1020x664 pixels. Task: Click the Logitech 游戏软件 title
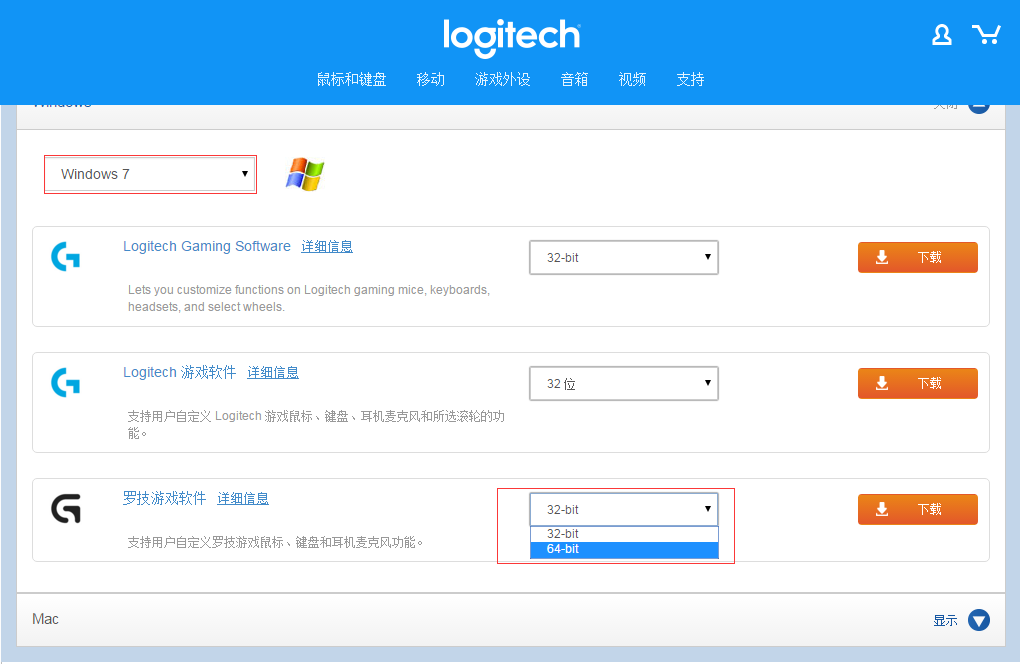pos(180,373)
